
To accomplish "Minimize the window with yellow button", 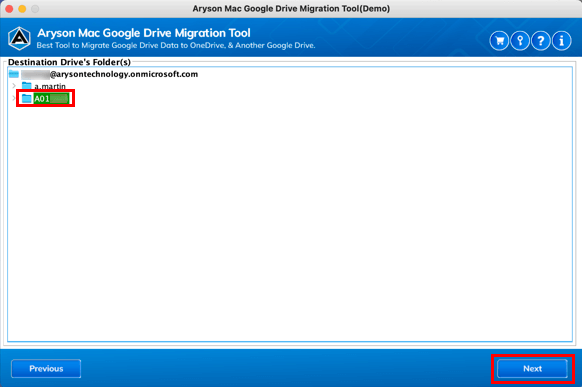I will (22, 9).
